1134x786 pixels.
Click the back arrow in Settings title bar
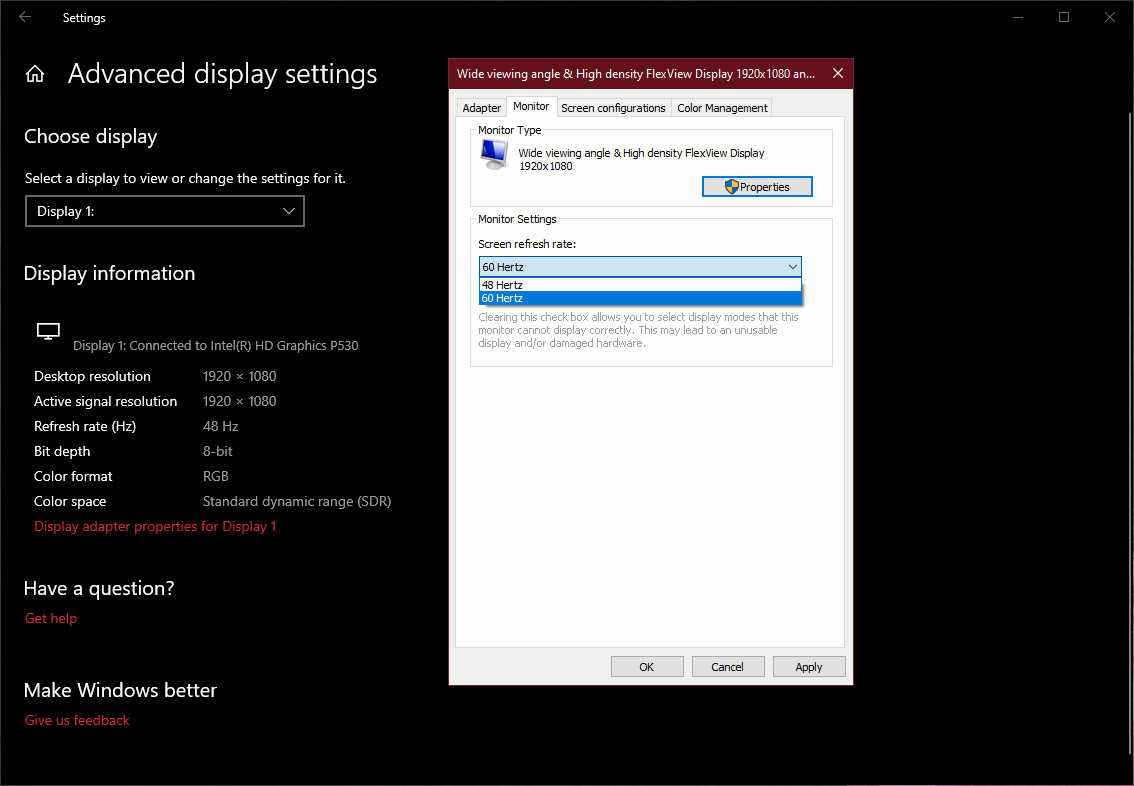tap(25, 17)
